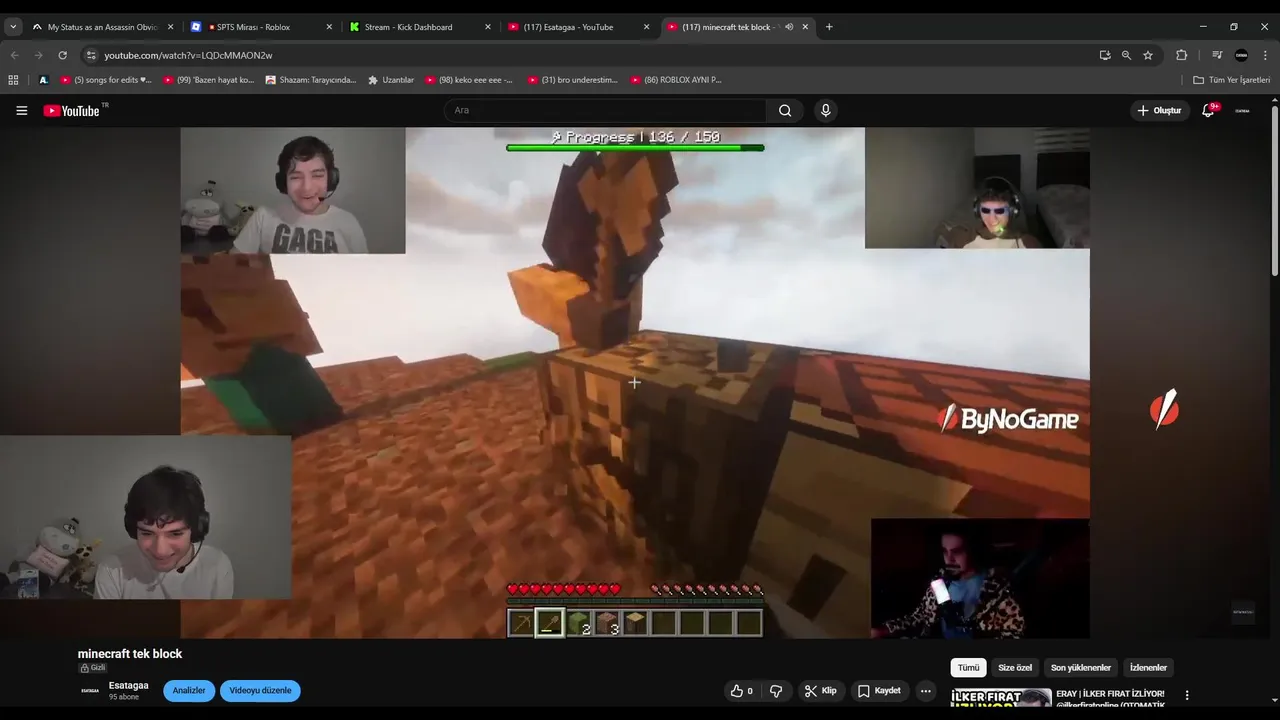Click the address bar URL
The image size is (1280, 720).
coord(188,55)
